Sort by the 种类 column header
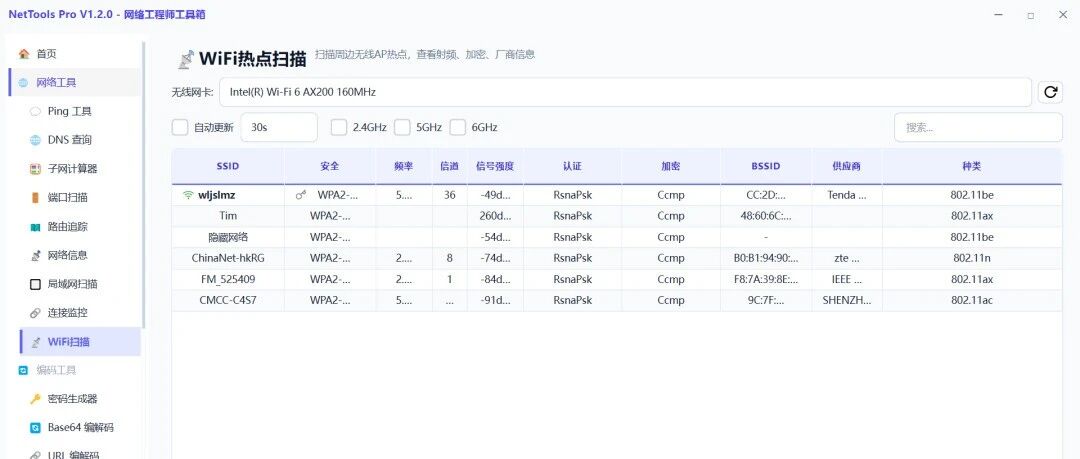1080x459 pixels. click(x=972, y=166)
